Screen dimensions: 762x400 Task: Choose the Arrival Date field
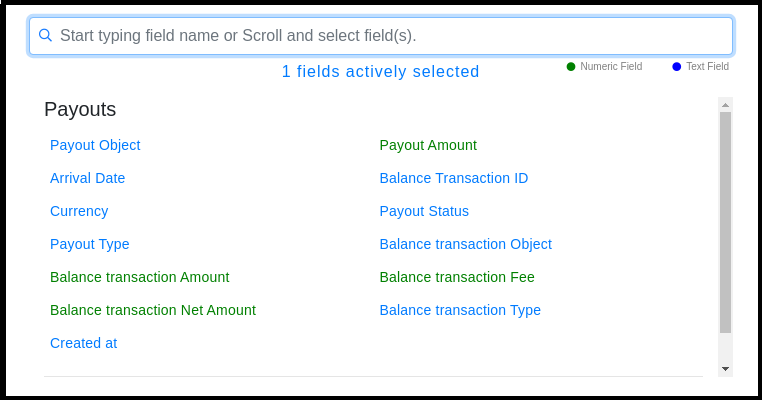tap(87, 178)
